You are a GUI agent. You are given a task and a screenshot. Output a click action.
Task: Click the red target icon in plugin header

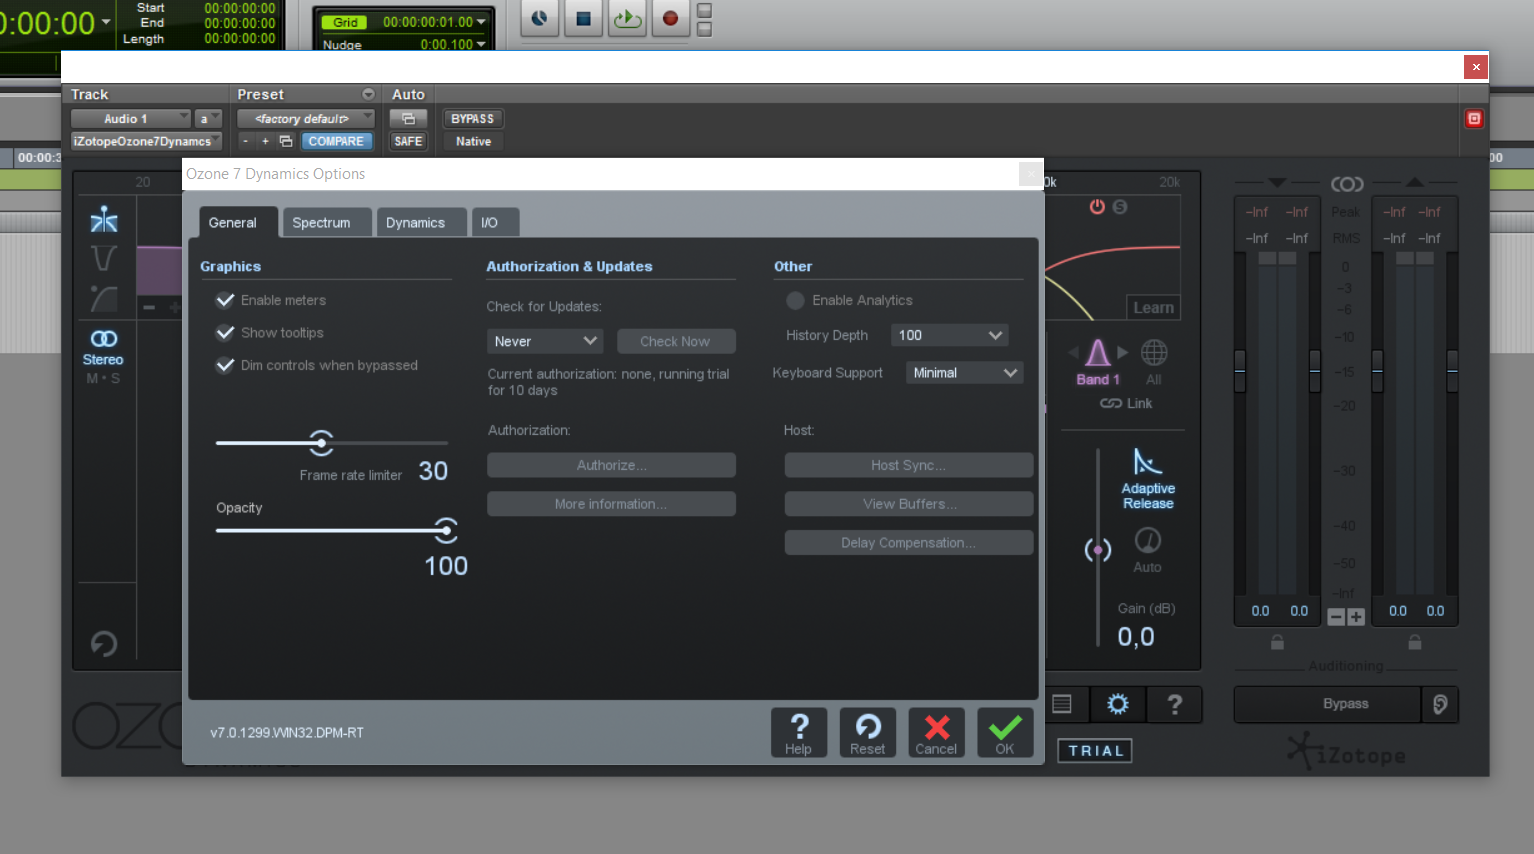pyautogui.click(x=1474, y=118)
